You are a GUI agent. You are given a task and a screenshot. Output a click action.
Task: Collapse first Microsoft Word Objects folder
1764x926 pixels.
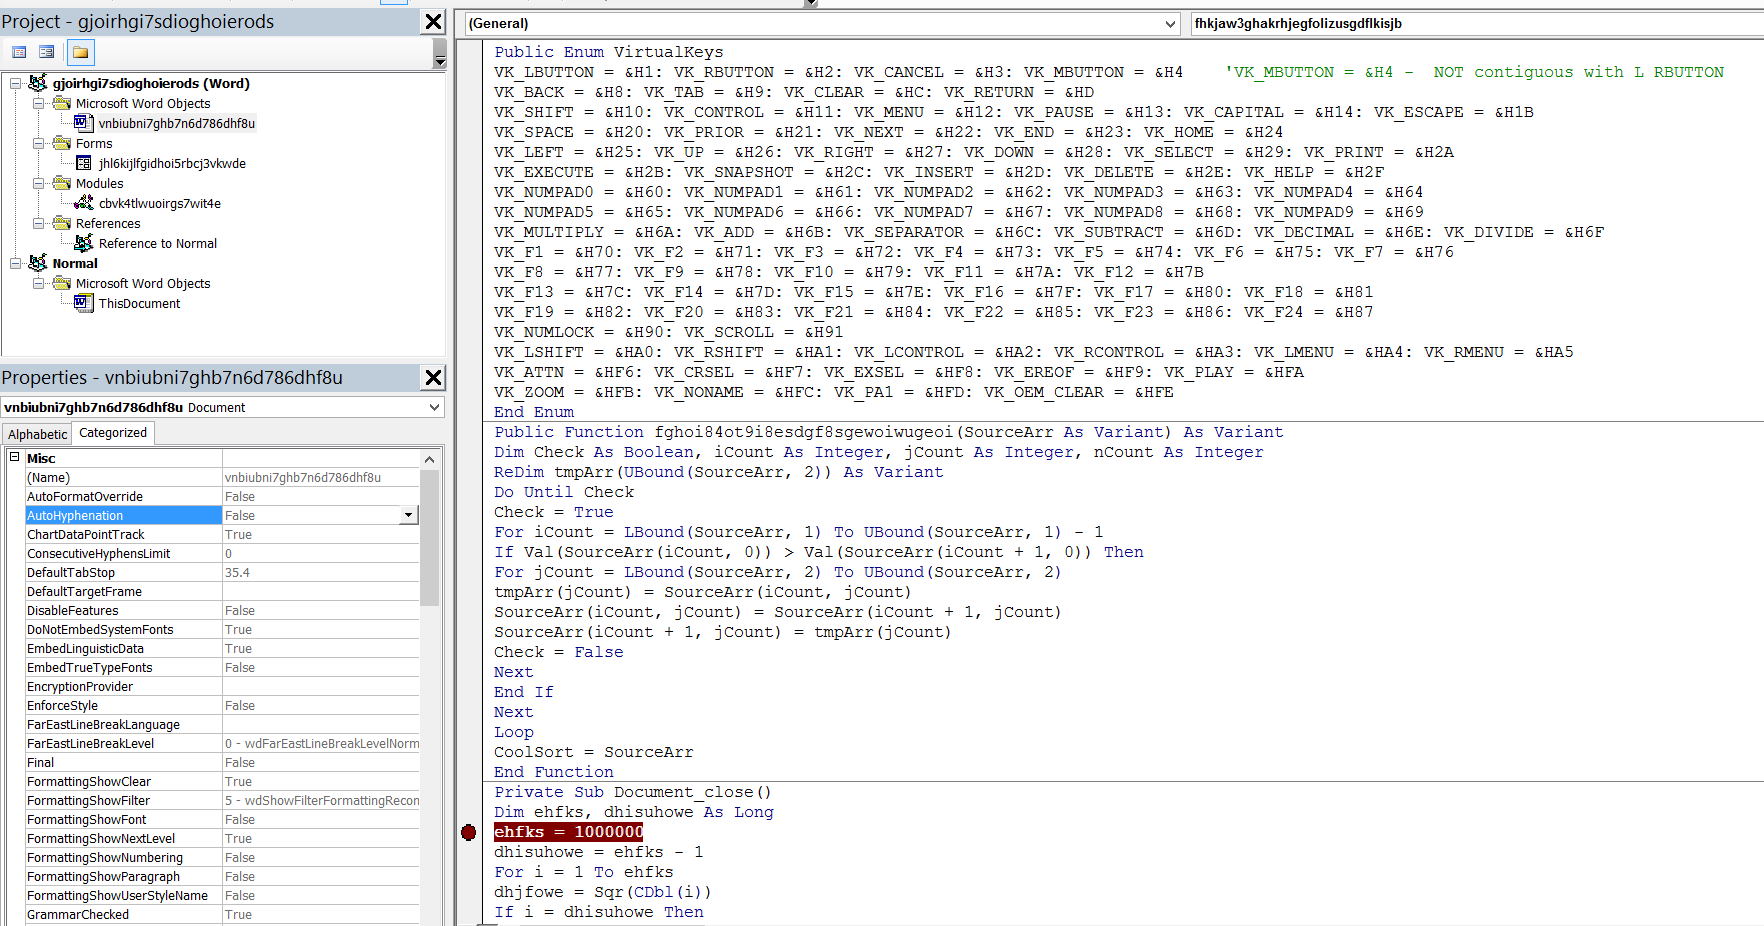[38, 103]
